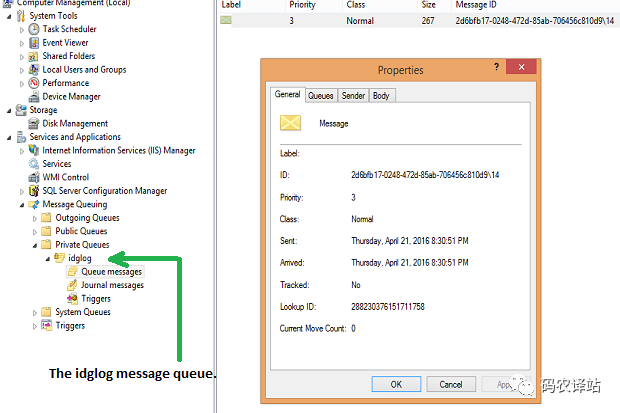Image resolution: width=620 pixels, height=413 pixels.
Task: Click the idglog queue icon
Action: 59,258
